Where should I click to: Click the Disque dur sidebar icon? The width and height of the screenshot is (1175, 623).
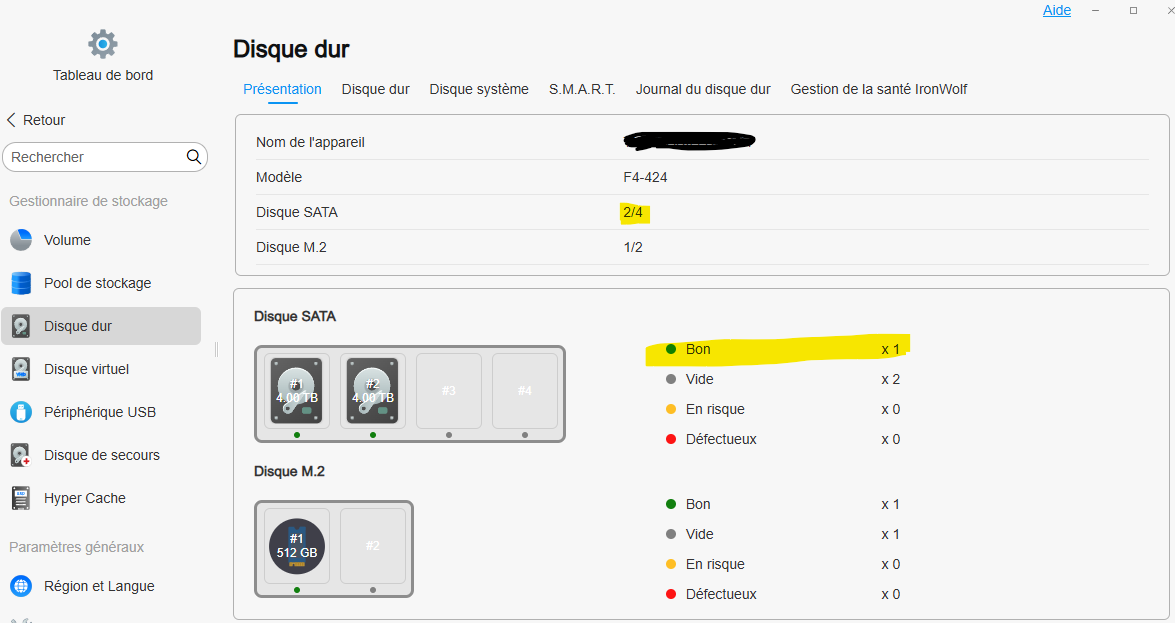[x=21, y=326]
